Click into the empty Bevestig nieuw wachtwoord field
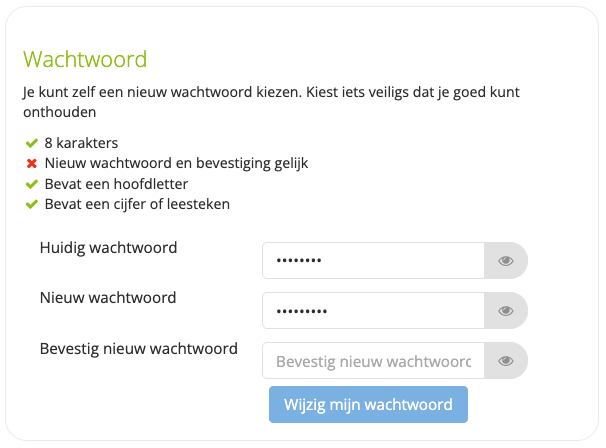 click(x=373, y=361)
